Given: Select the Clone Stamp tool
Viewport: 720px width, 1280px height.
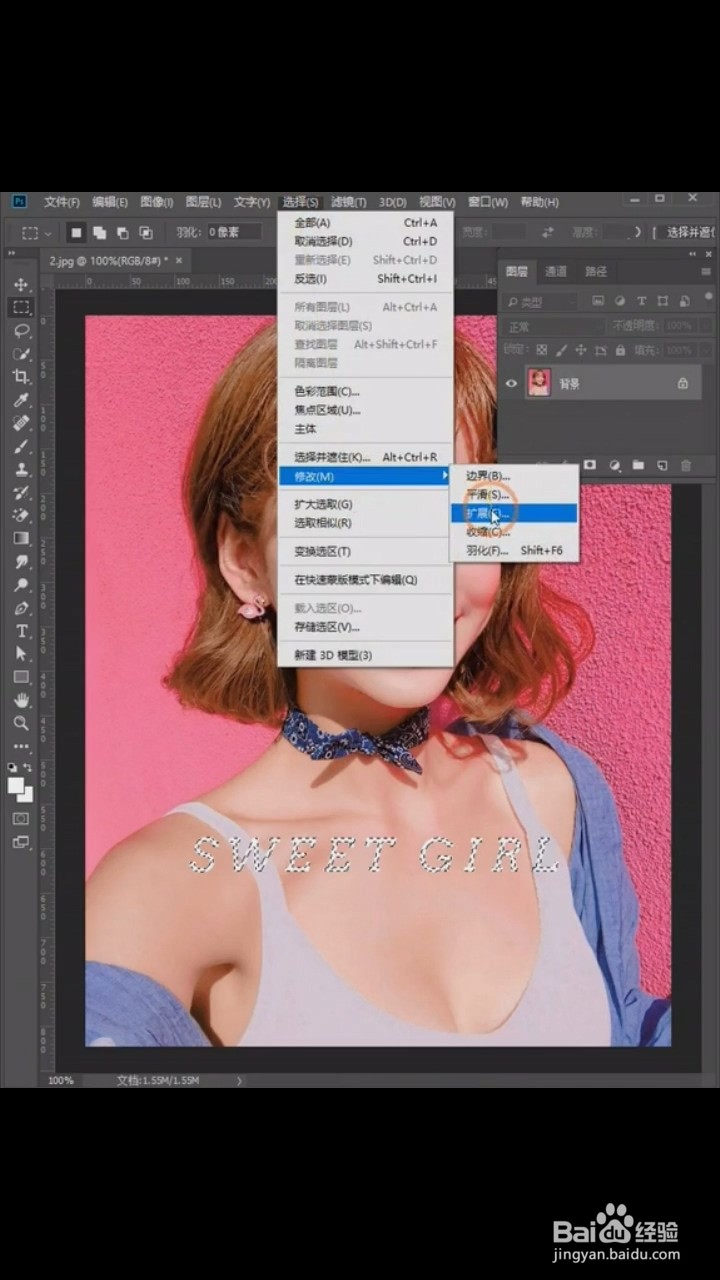Looking at the screenshot, I should [21, 469].
